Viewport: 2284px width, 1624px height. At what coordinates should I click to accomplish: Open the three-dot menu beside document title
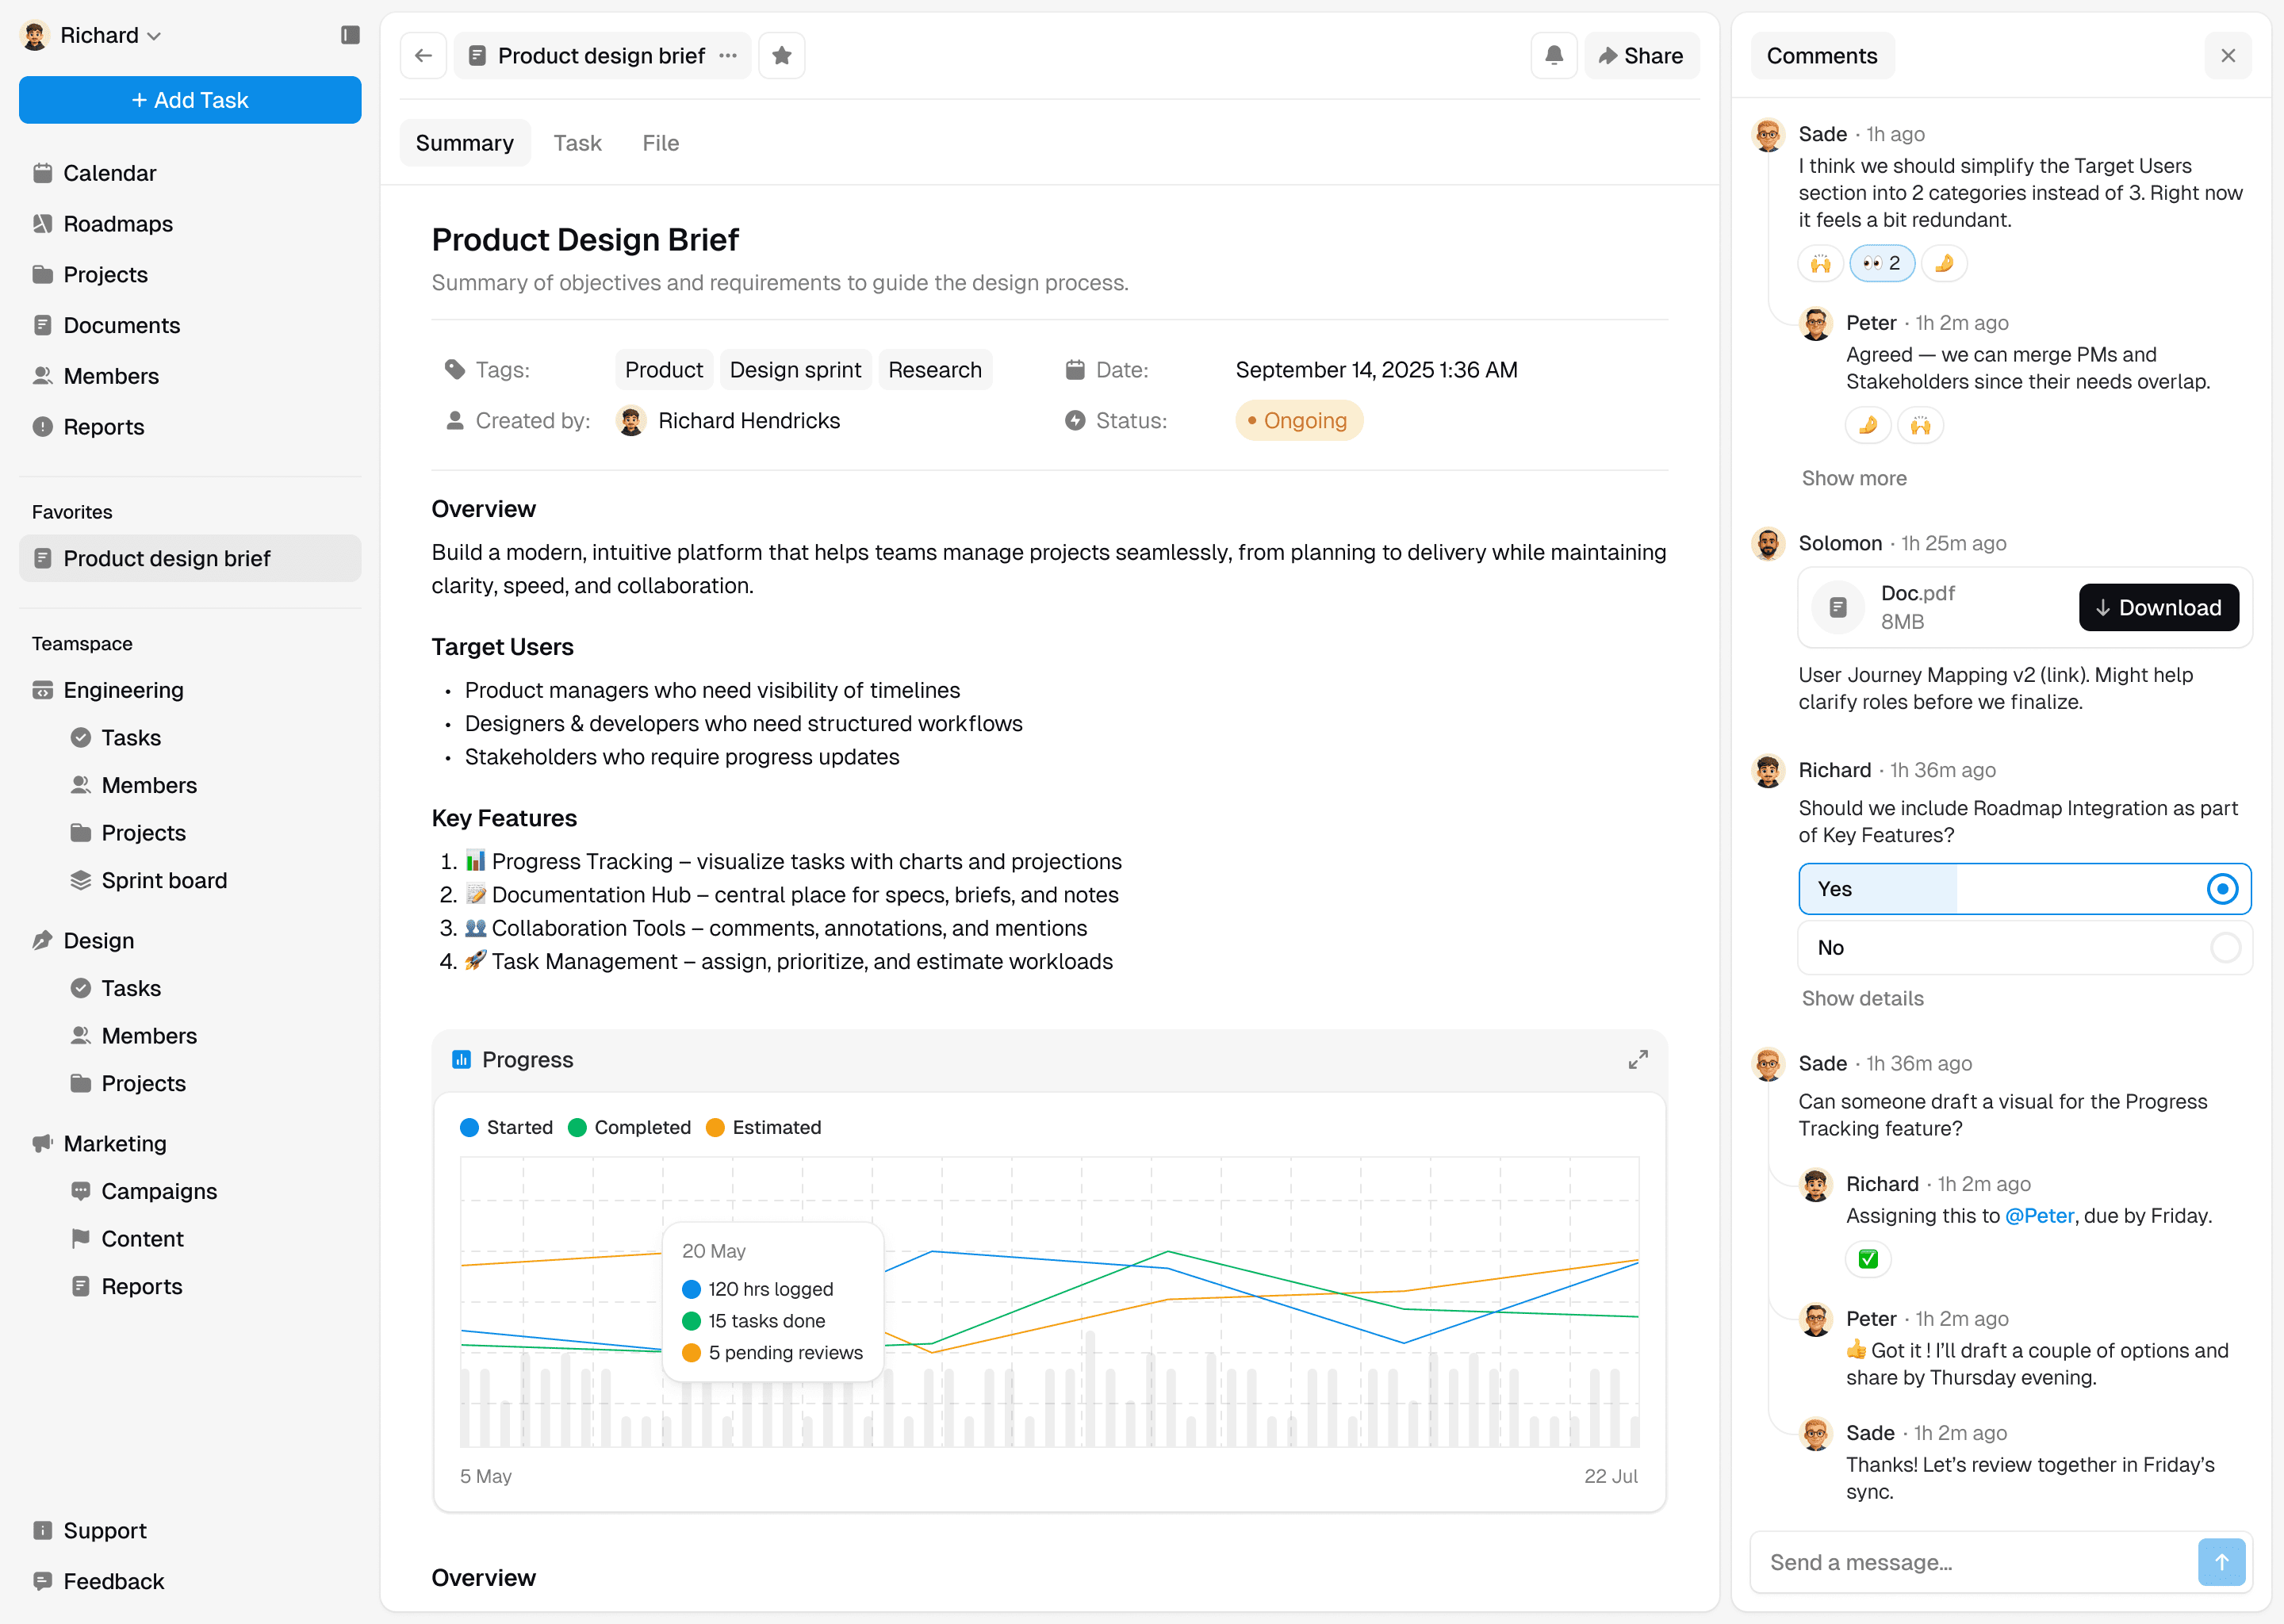[728, 55]
